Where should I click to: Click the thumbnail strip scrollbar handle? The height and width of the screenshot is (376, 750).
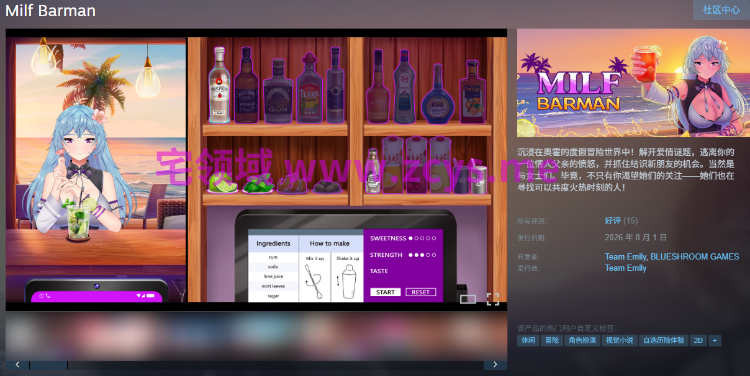tap(48, 365)
